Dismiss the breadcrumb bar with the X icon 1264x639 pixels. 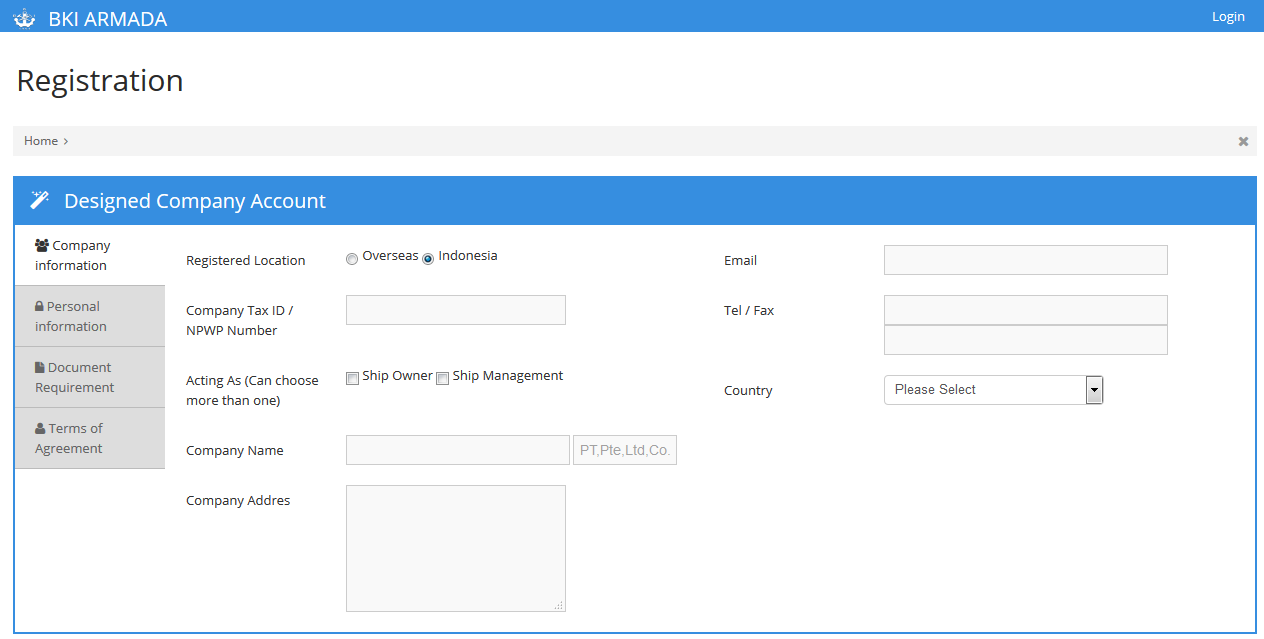pyautogui.click(x=1243, y=141)
